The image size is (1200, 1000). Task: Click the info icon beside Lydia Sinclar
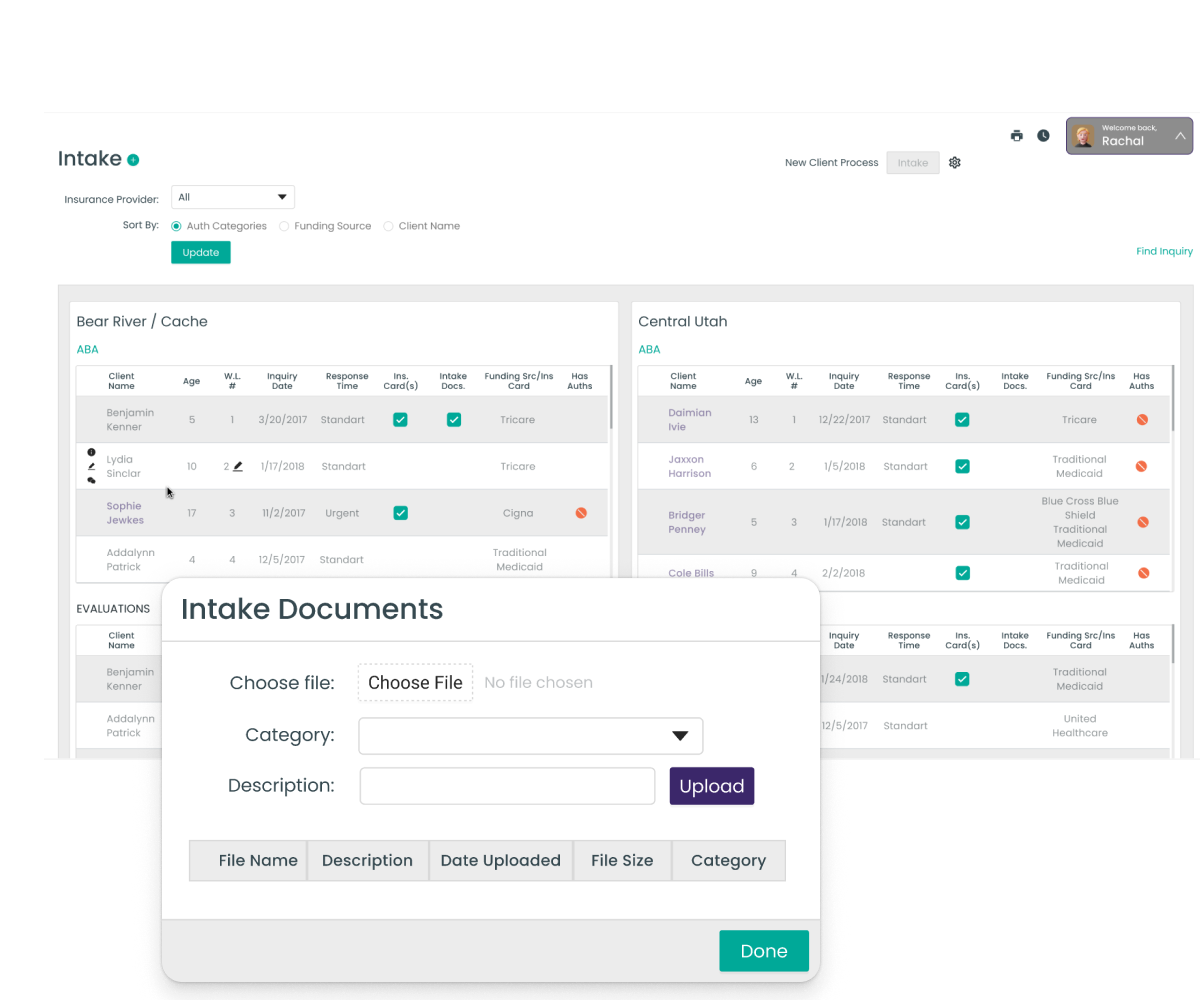pos(92,452)
